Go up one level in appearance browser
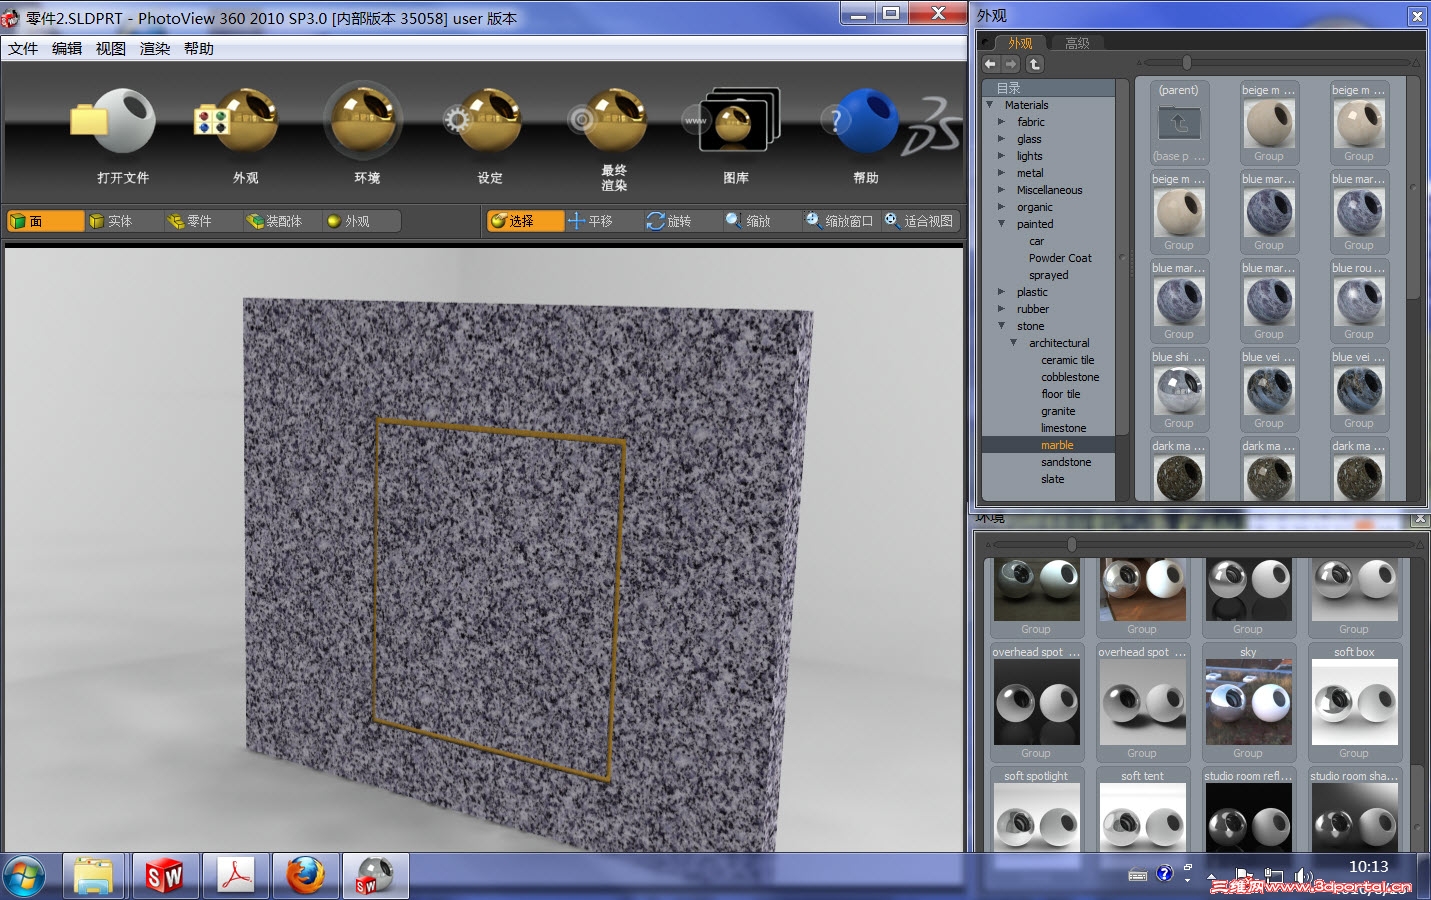Viewport: 1431px width, 900px height. (x=1035, y=64)
